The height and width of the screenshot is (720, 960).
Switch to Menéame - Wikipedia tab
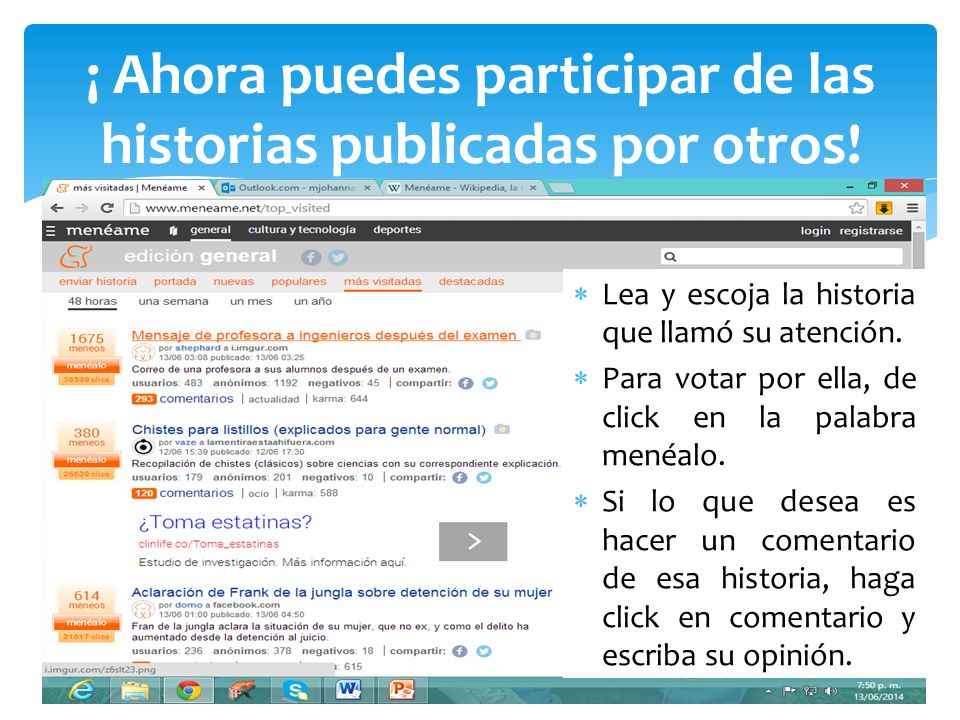462,188
